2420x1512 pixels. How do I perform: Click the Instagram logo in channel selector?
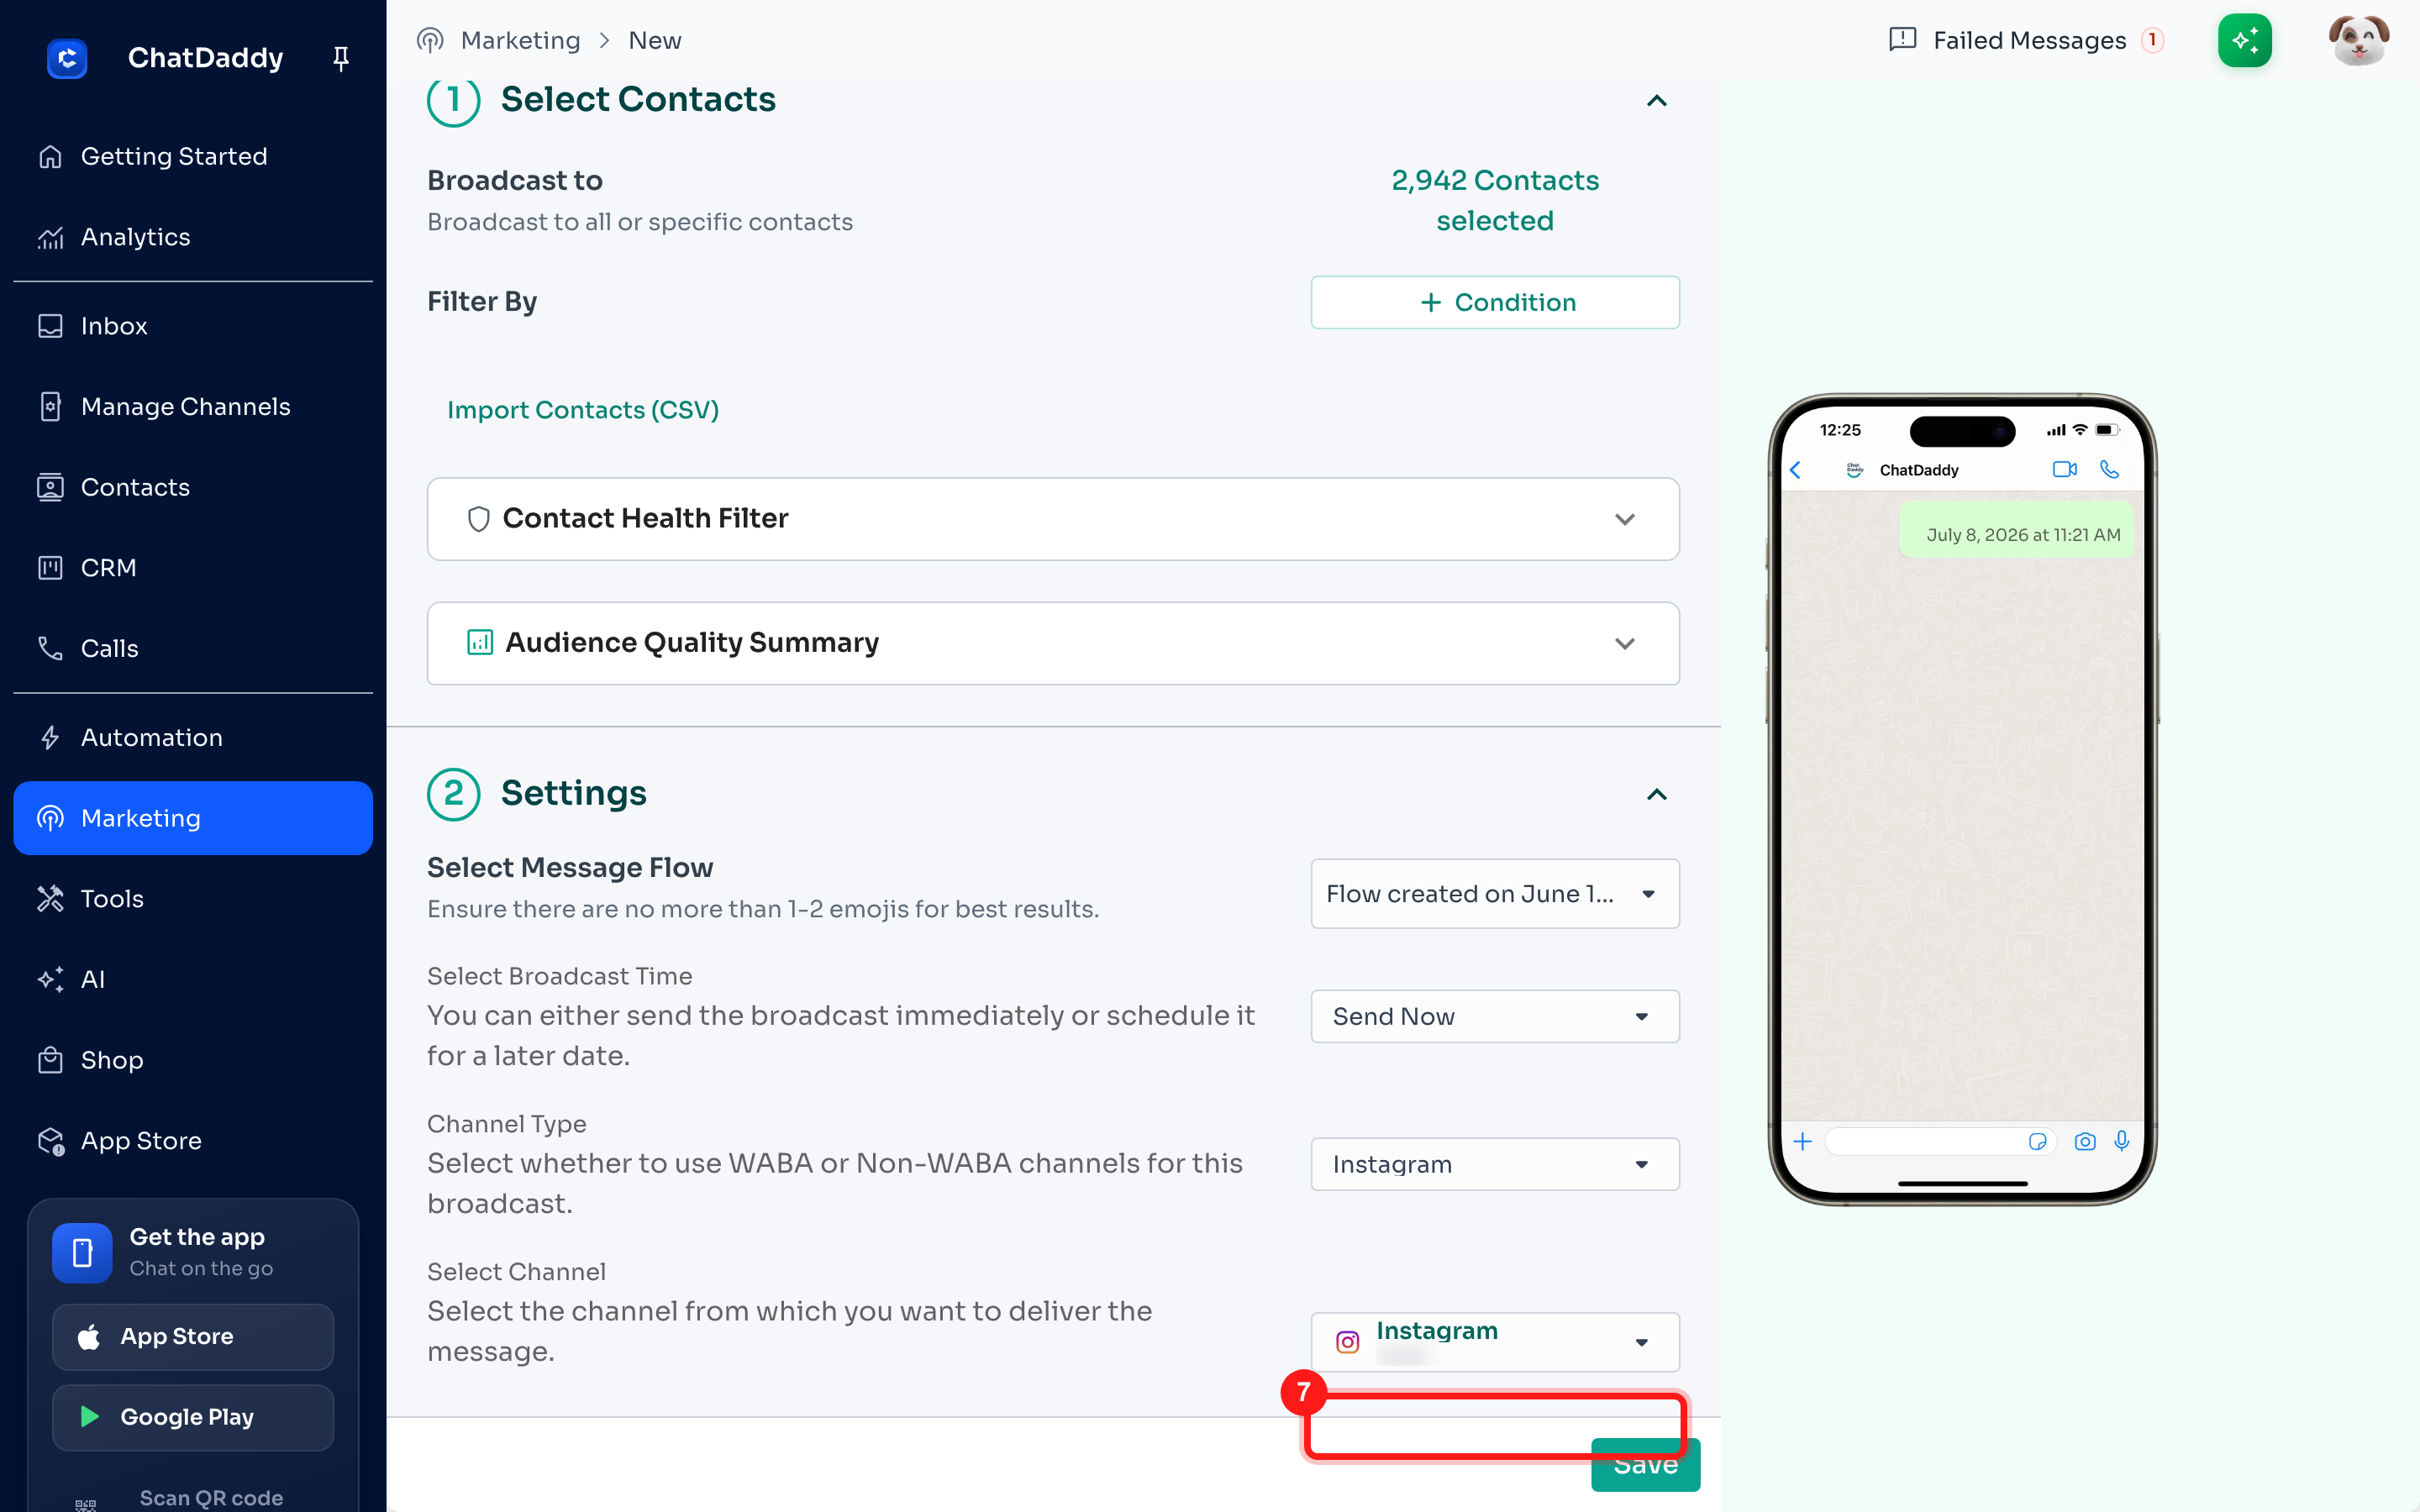coord(1348,1342)
